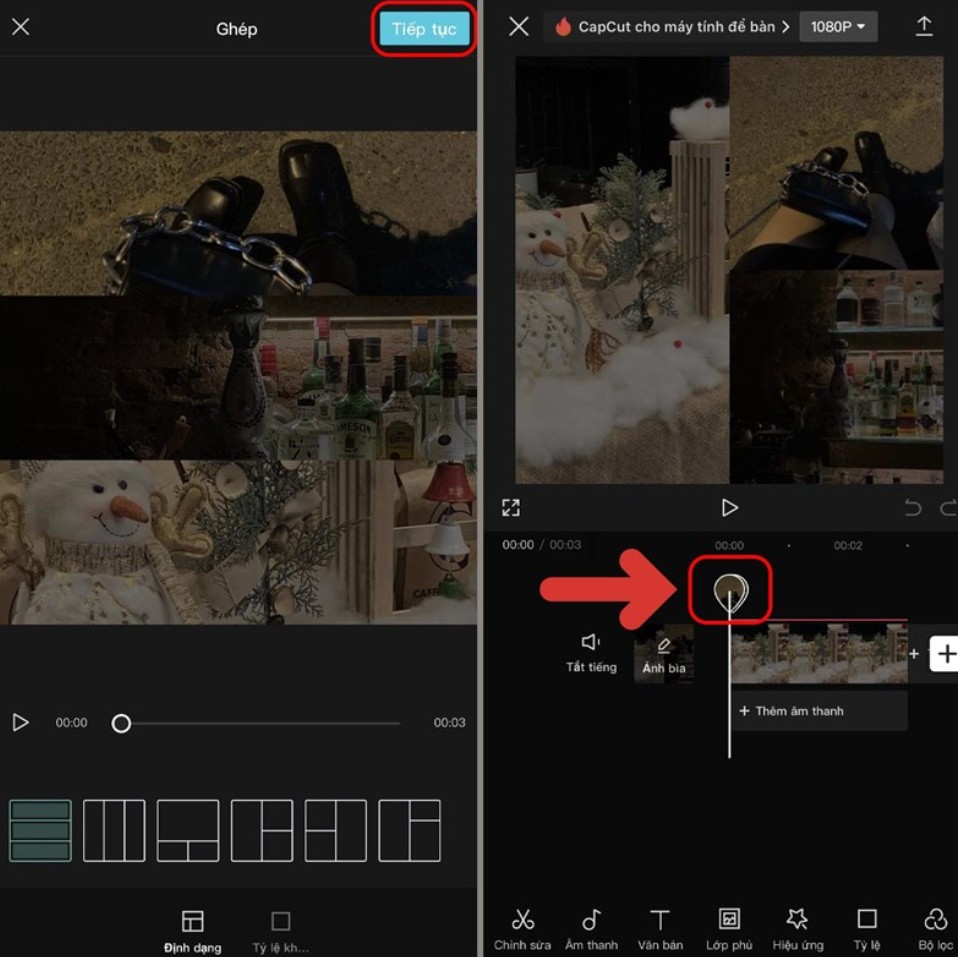
Task: Click the export upload icon
Action: coord(924,27)
